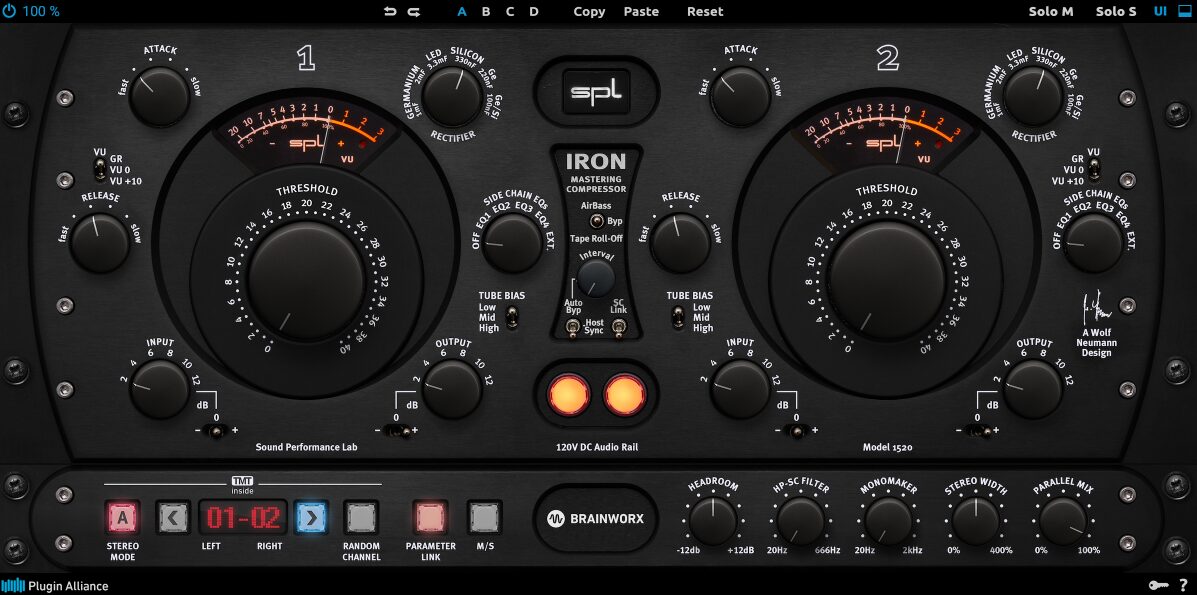
Task: Select preset slot D
Action: click(534, 11)
